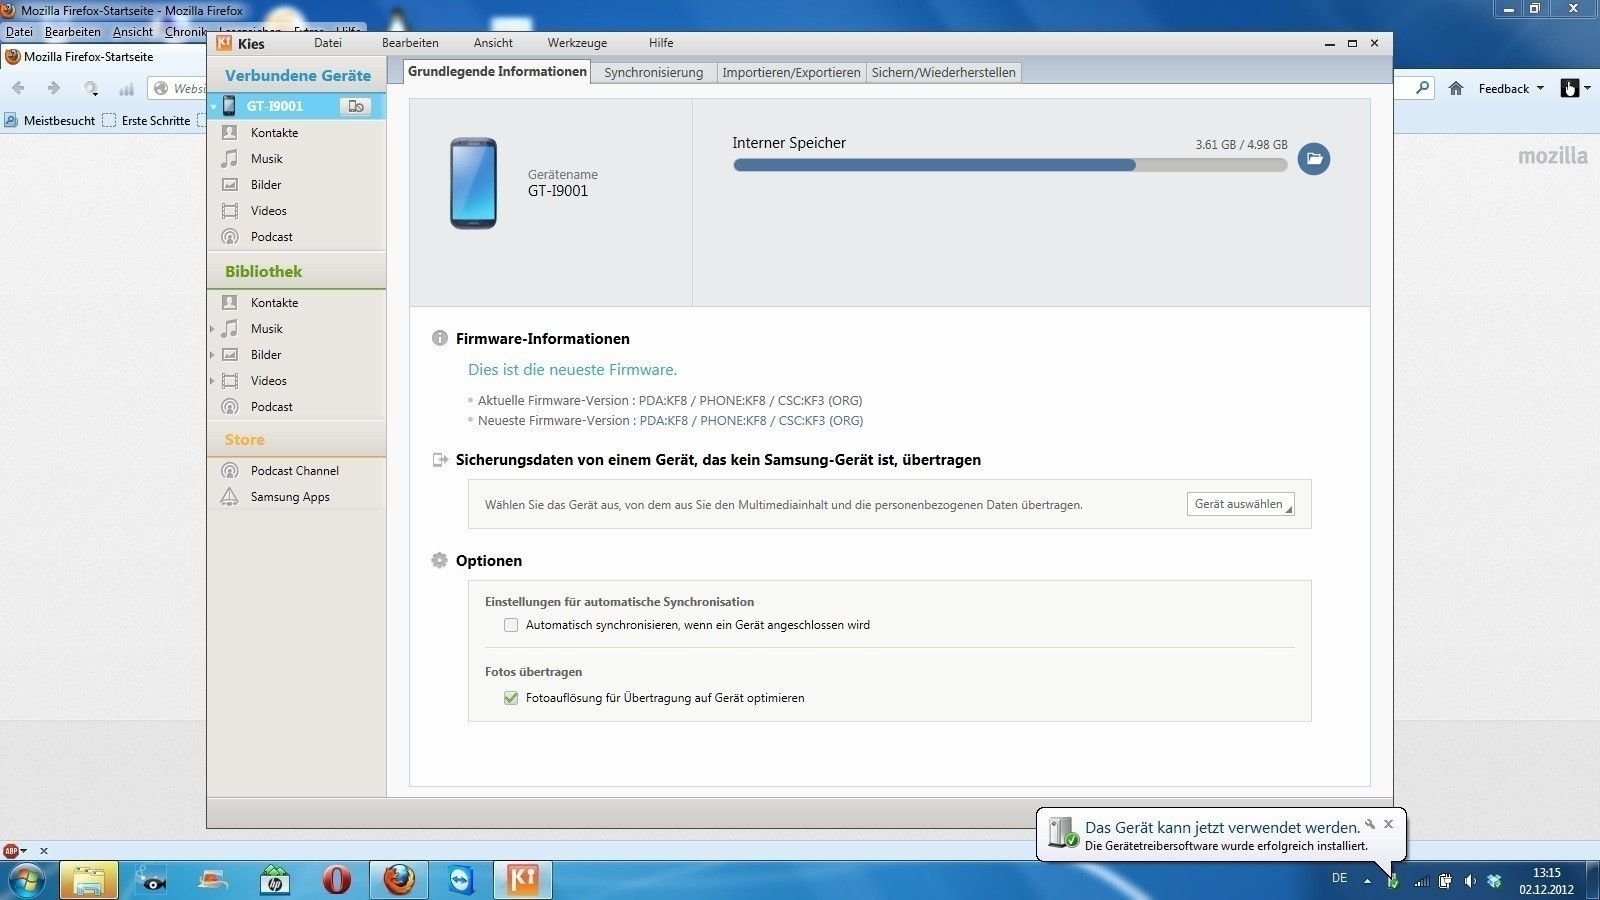Image resolution: width=1600 pixels, height=900 pixels.
Task: Open Windows Explorer from taskbar
Action: 89,880
